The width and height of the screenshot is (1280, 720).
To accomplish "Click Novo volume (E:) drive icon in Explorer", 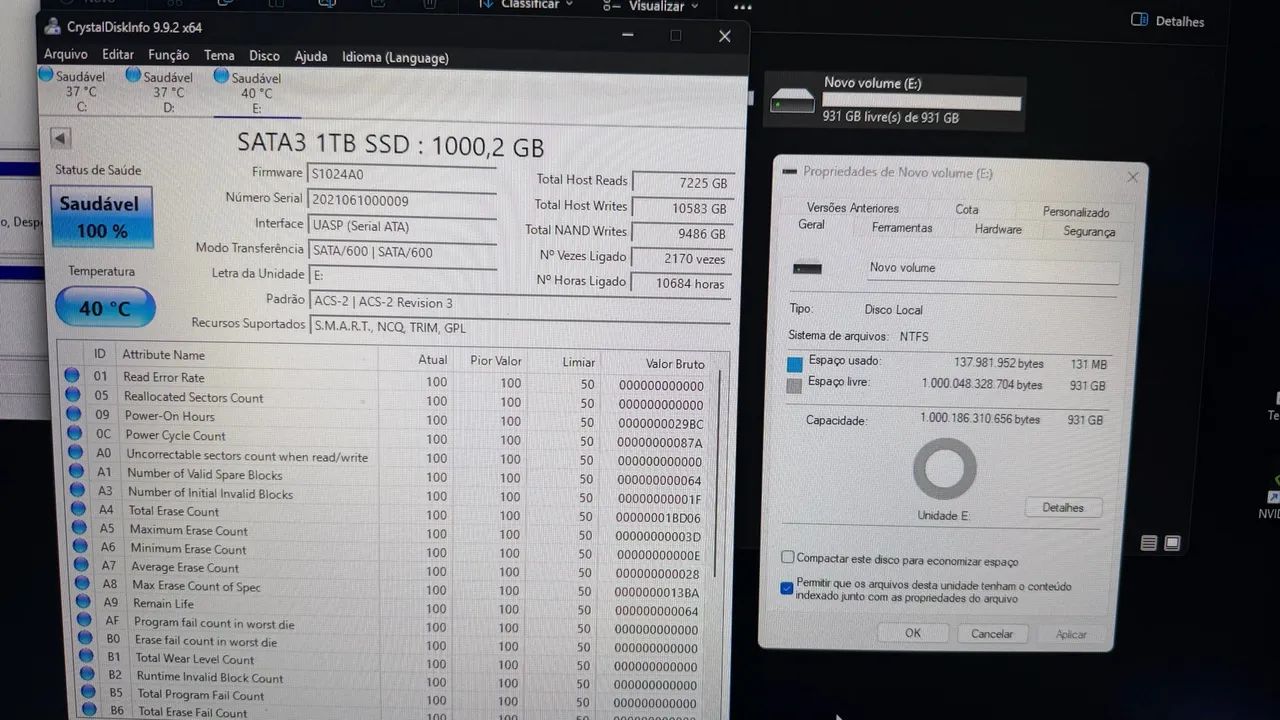I will click(792, 101).
